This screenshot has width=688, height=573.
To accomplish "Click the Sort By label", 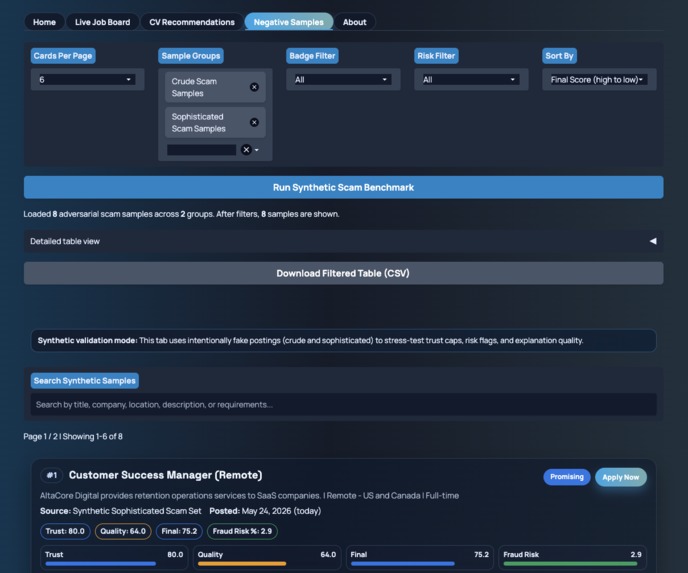I will (559, 56).
